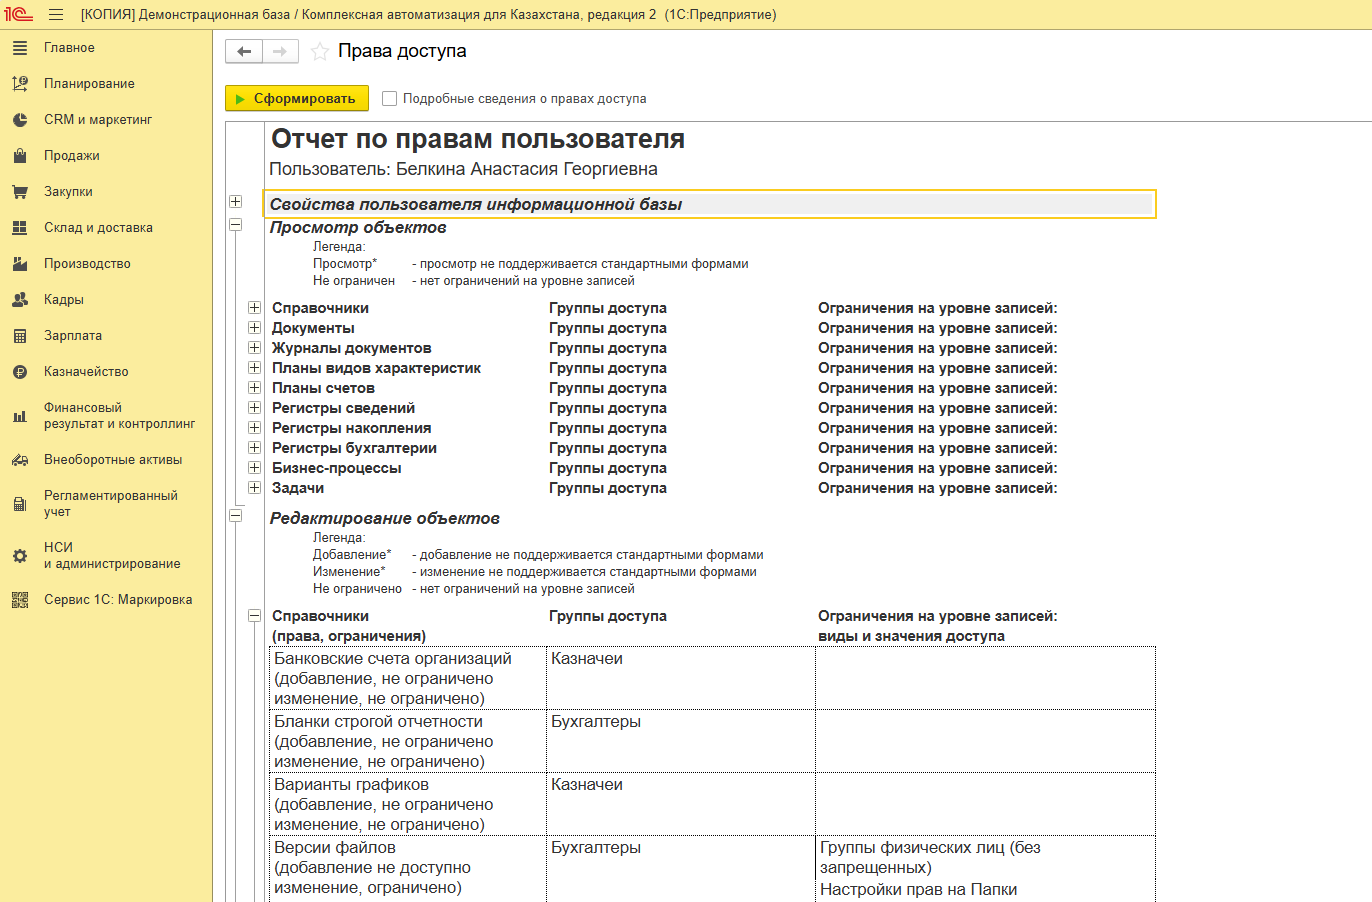Screen dimensions: 1372x902
Task: Enable Подробные сведения о правах доступа checkbox
Action: point(390,99)
